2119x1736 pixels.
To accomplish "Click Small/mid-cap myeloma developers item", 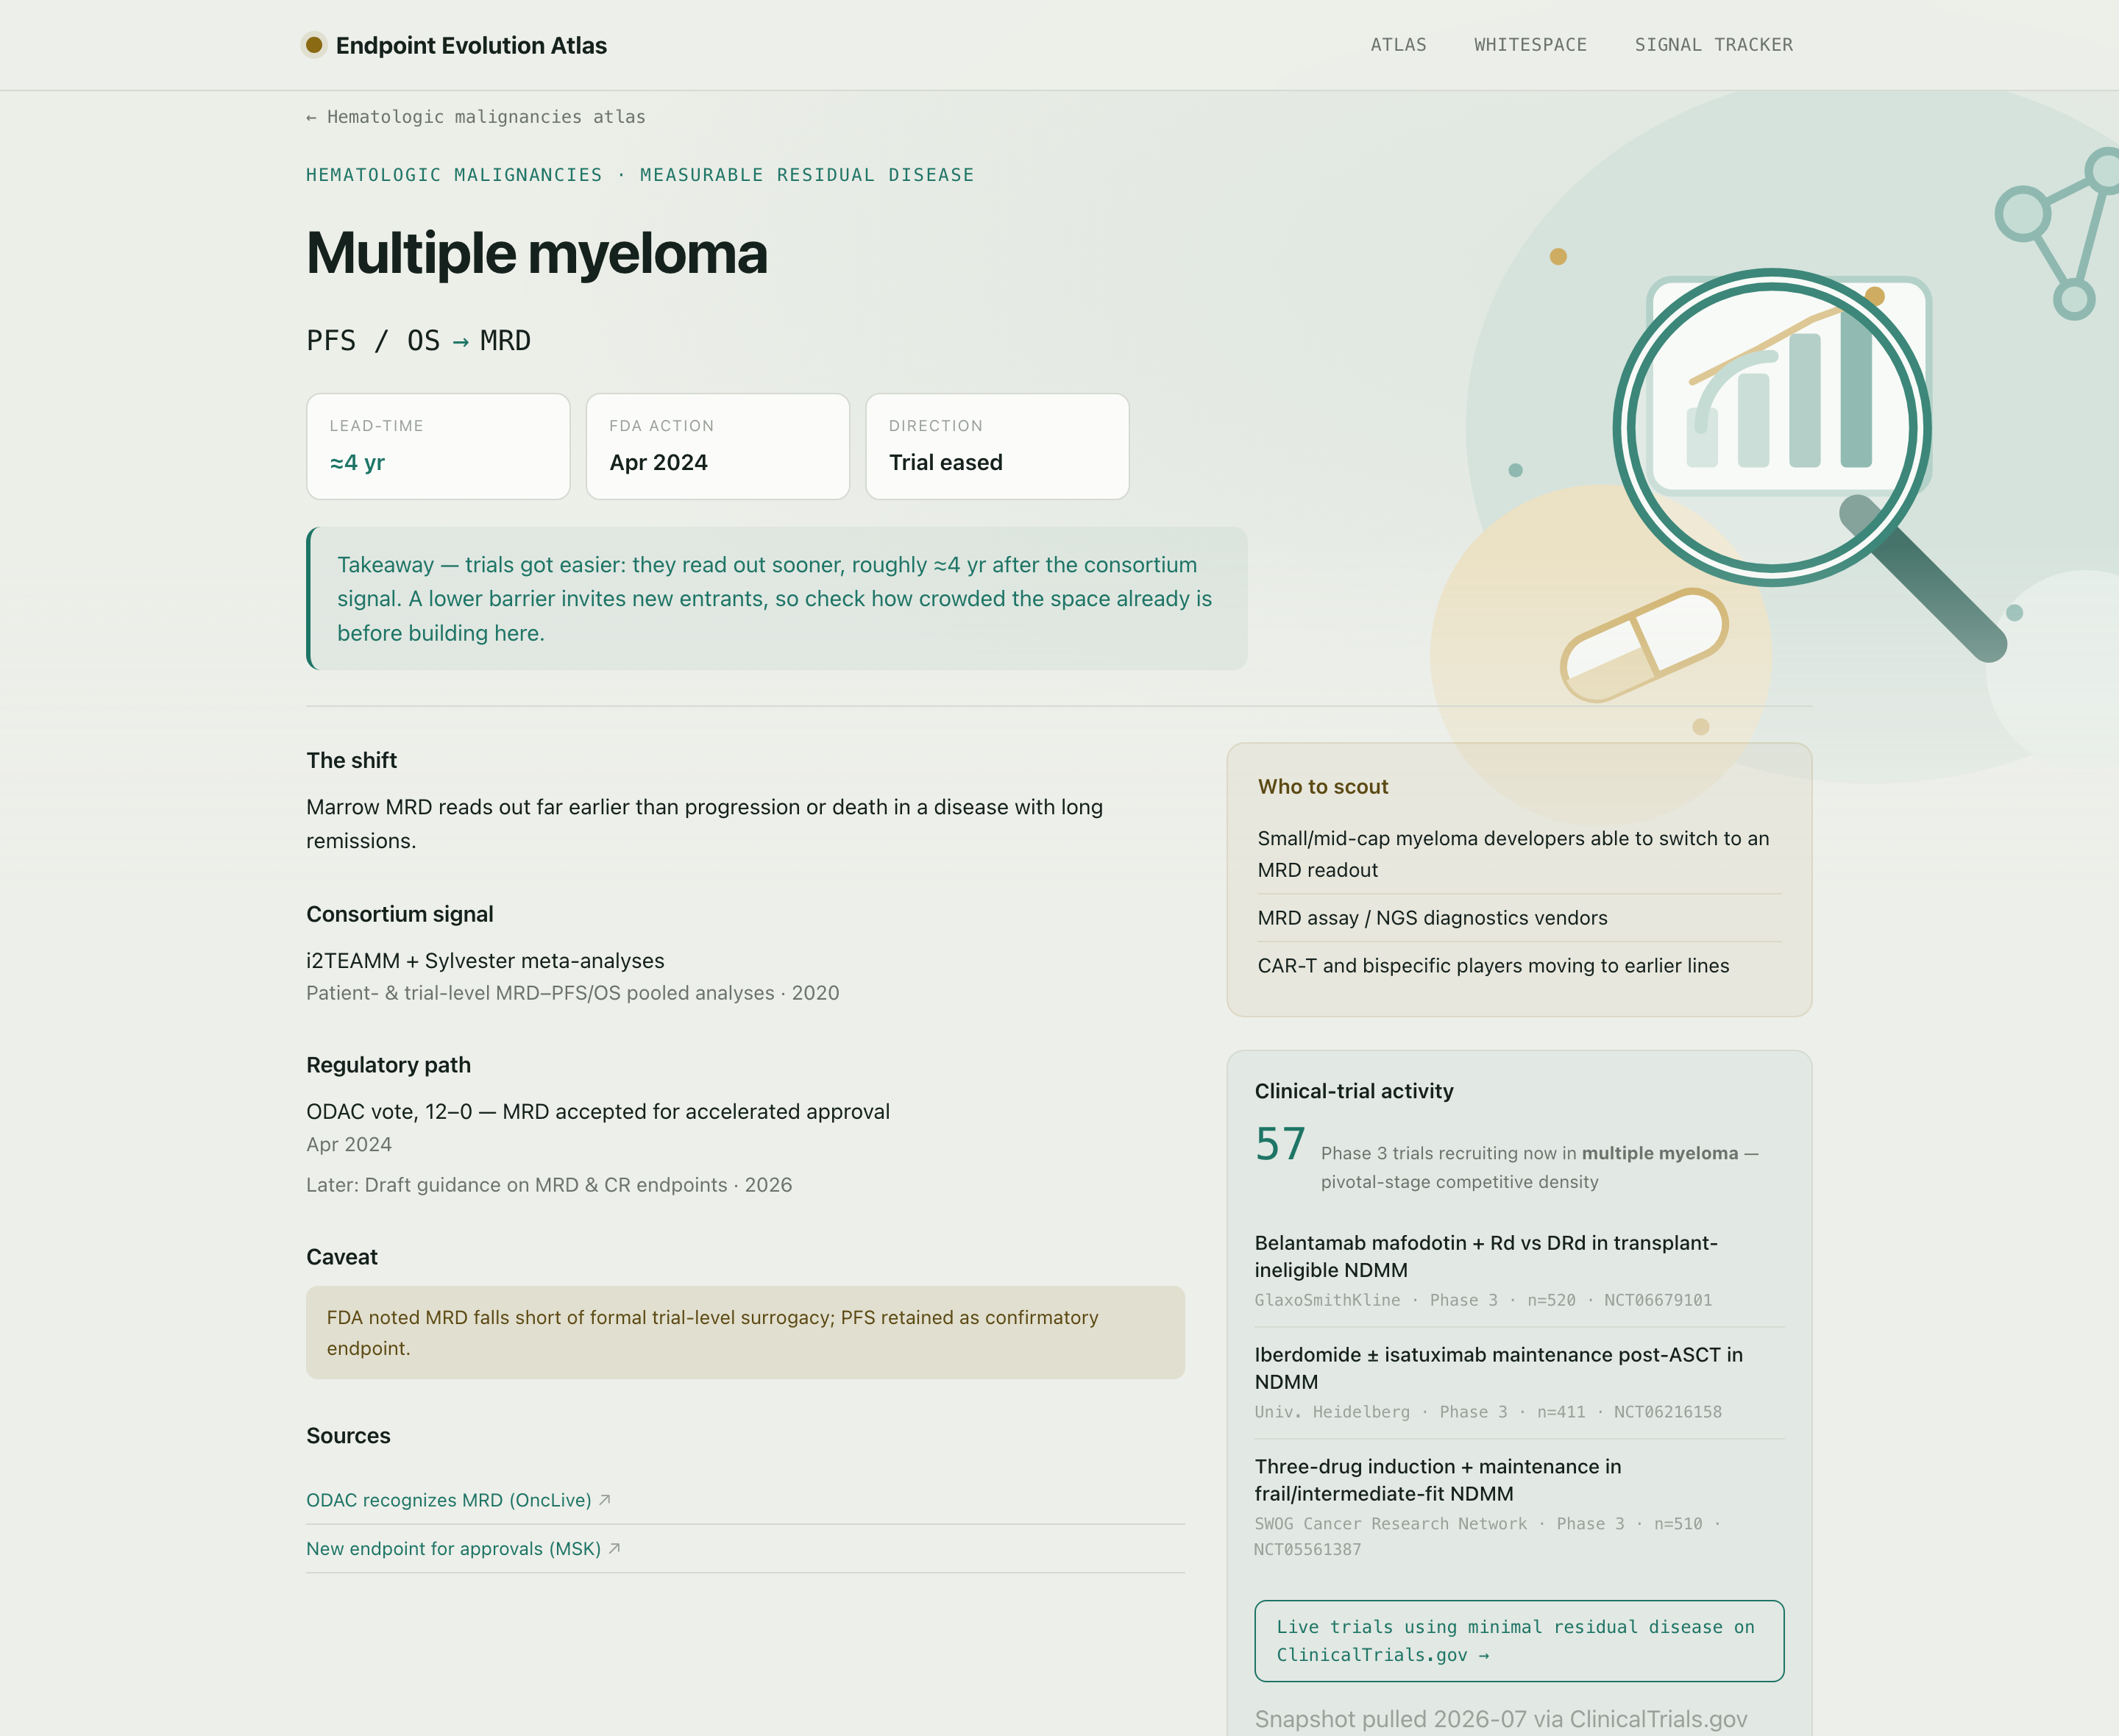I will click(x=1513, y=854).
